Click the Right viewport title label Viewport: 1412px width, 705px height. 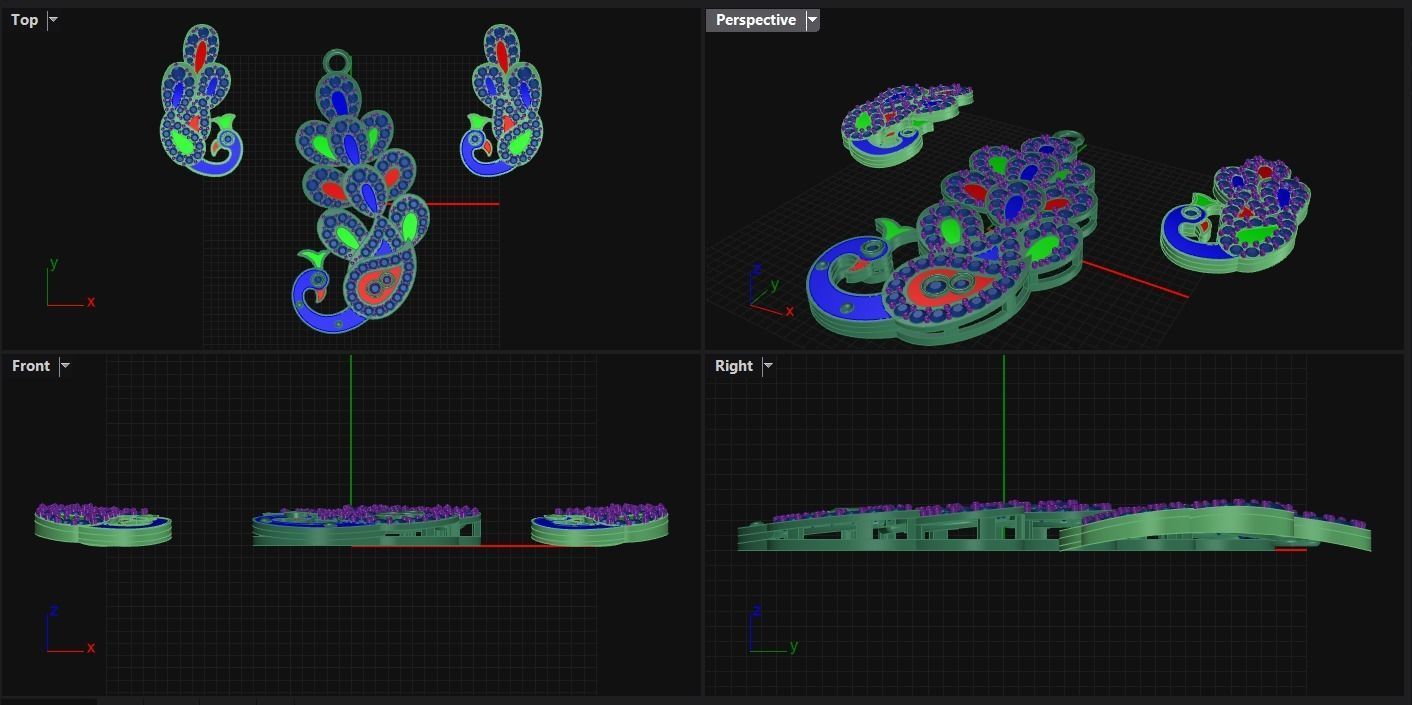(734, 366)
